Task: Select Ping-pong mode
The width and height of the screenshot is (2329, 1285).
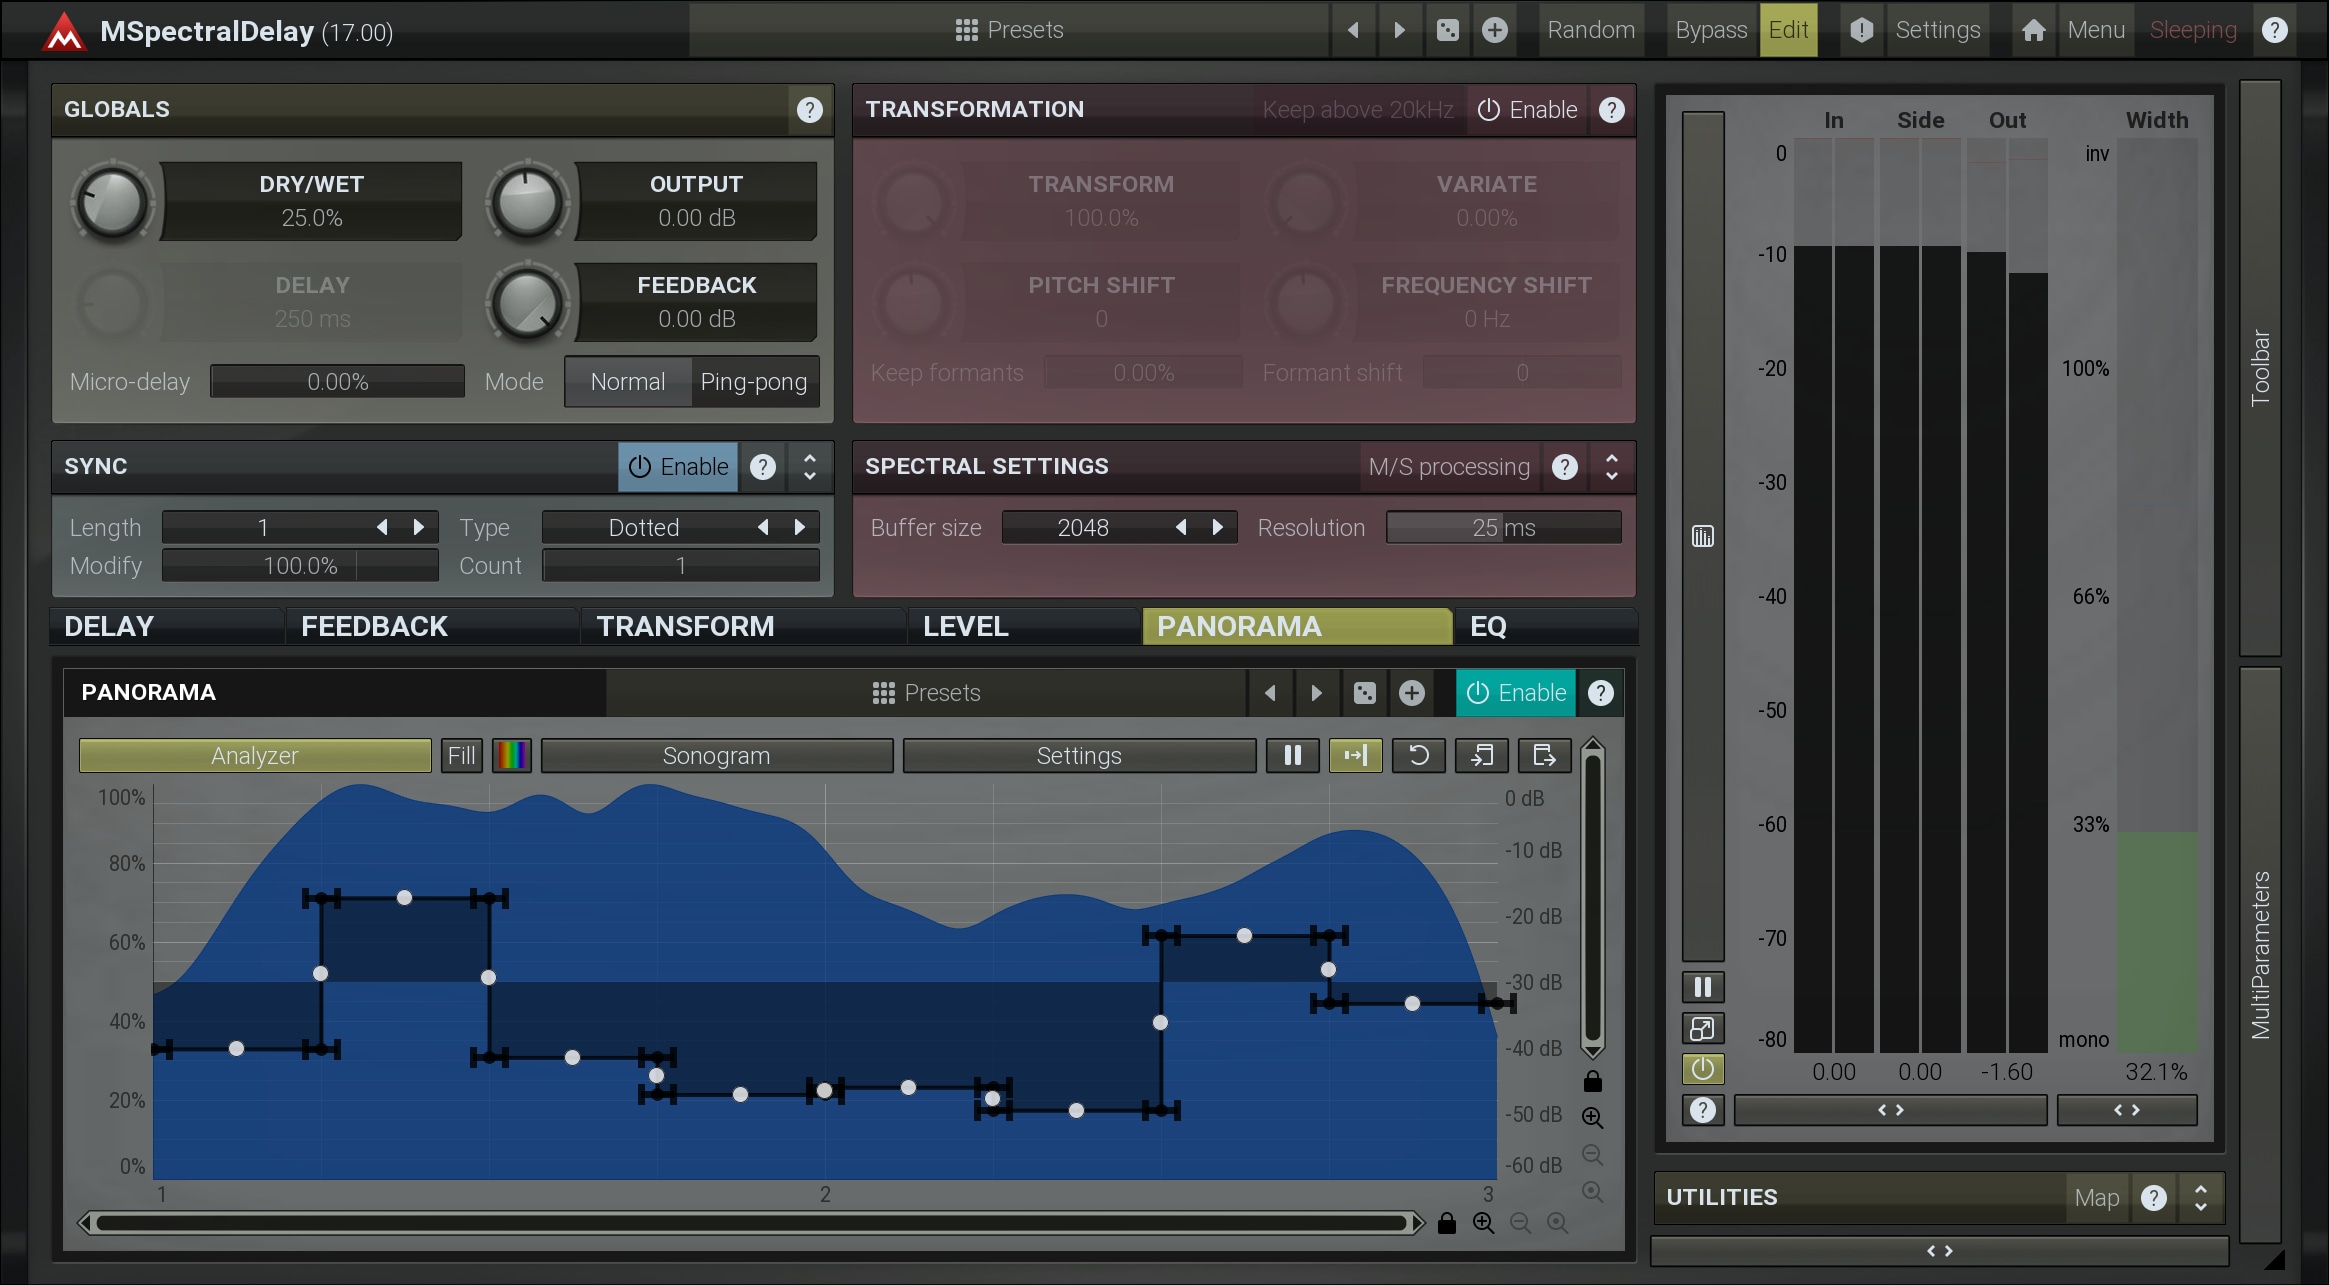Action: coord(753,382)
